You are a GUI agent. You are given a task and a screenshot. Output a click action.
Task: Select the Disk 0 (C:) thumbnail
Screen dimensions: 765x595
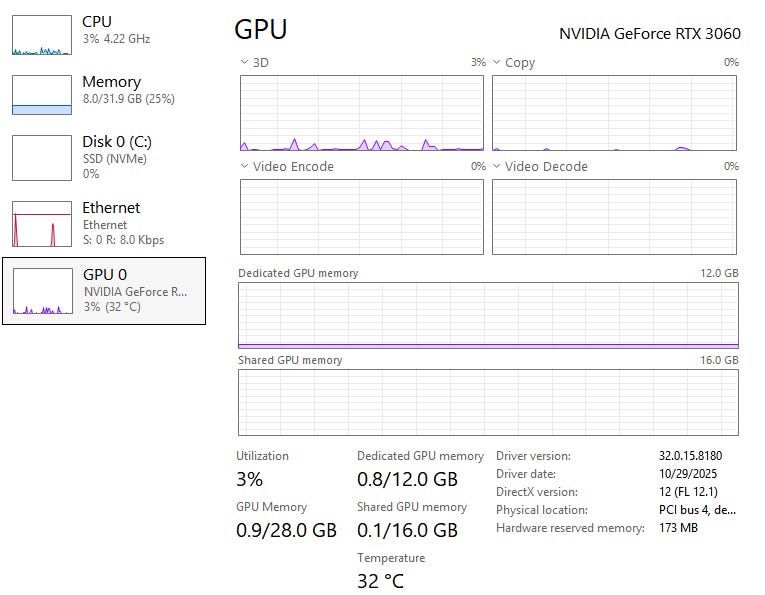coord(42,157)
